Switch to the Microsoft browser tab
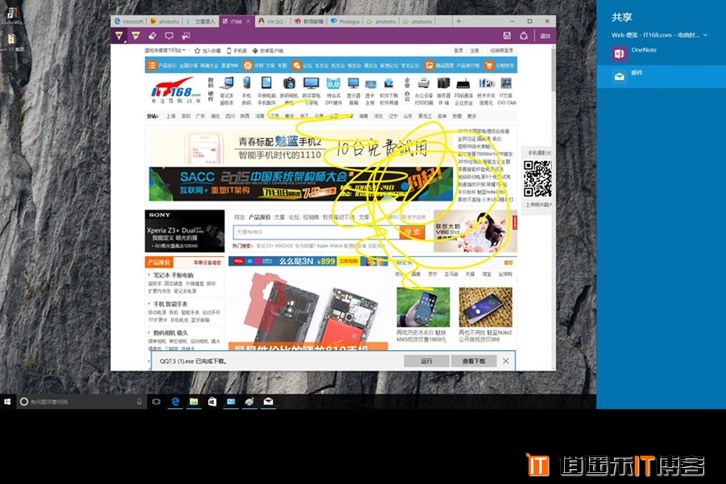 (129, 21)
